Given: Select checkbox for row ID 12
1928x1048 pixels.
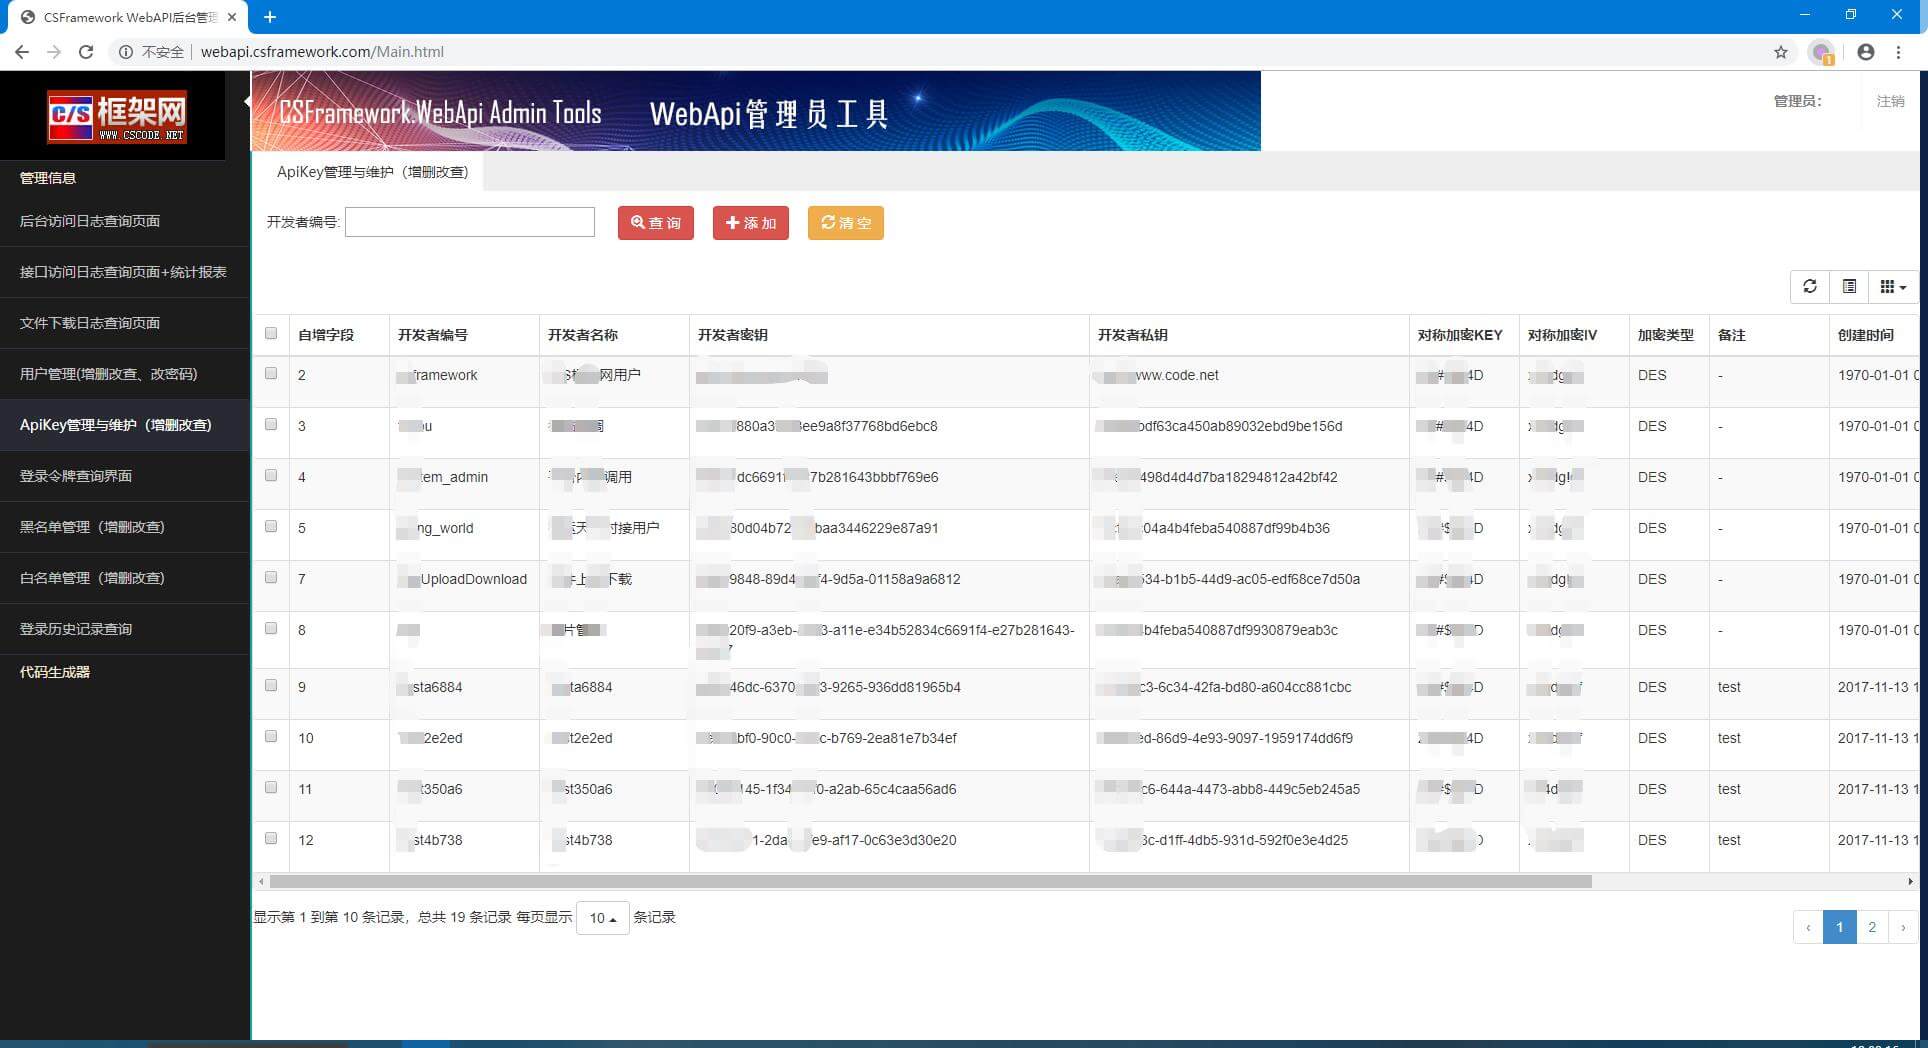Looking at the screenshot, I should coord(271,839).
